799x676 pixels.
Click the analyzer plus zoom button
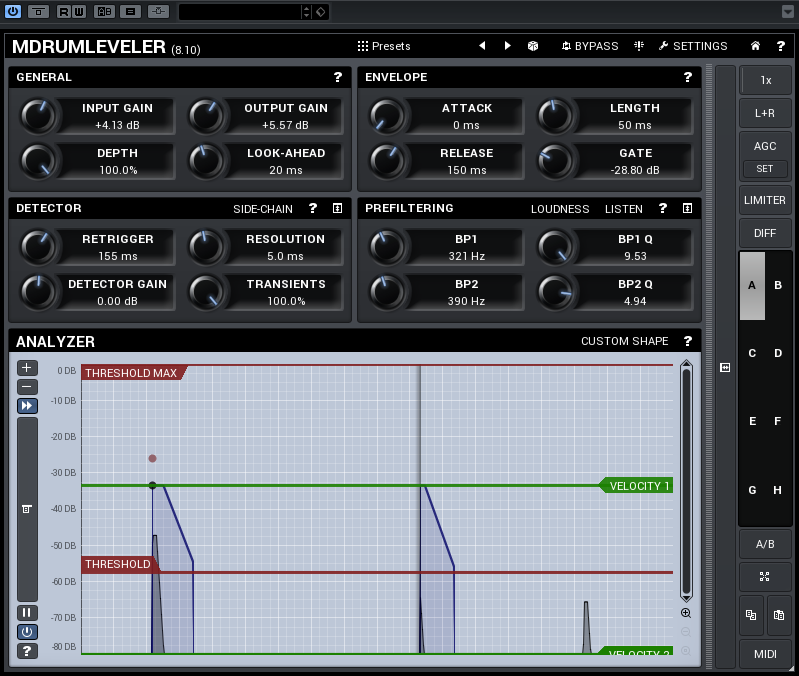[27, 367]
